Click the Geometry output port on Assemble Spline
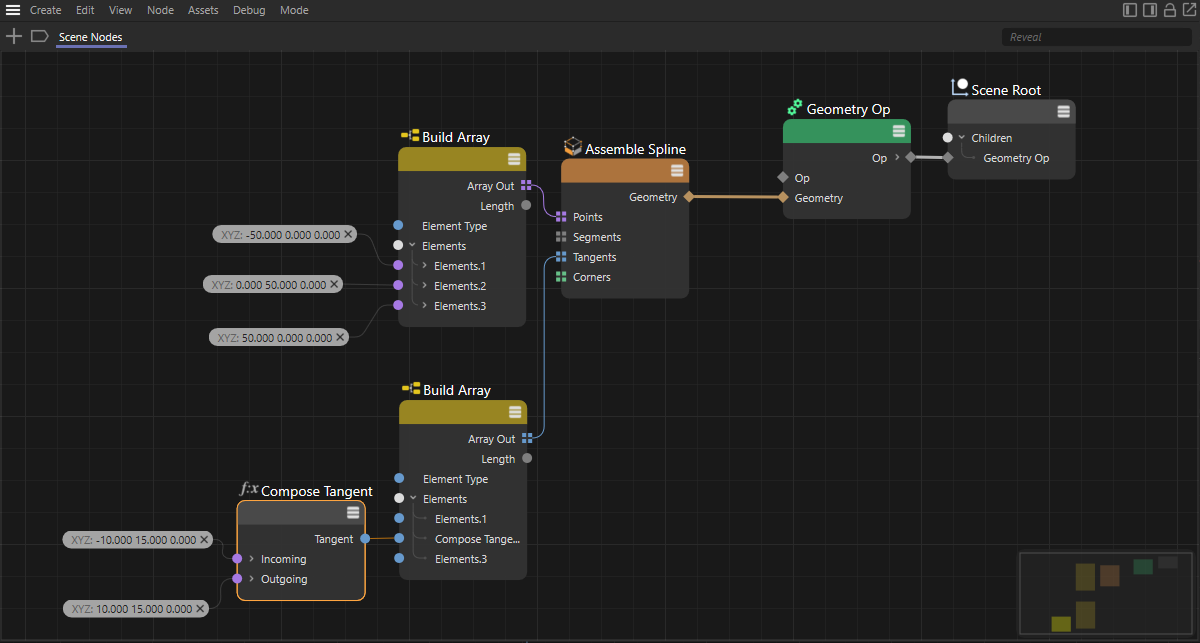Viewport: 1200px width, 643px height. [x=689, y=197]
